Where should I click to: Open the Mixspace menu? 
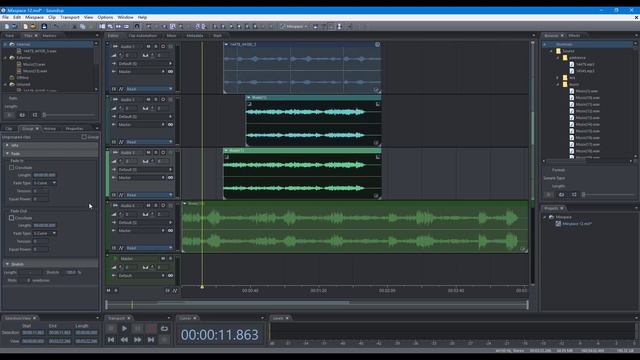pyautogui.click(x=34, y=18)
